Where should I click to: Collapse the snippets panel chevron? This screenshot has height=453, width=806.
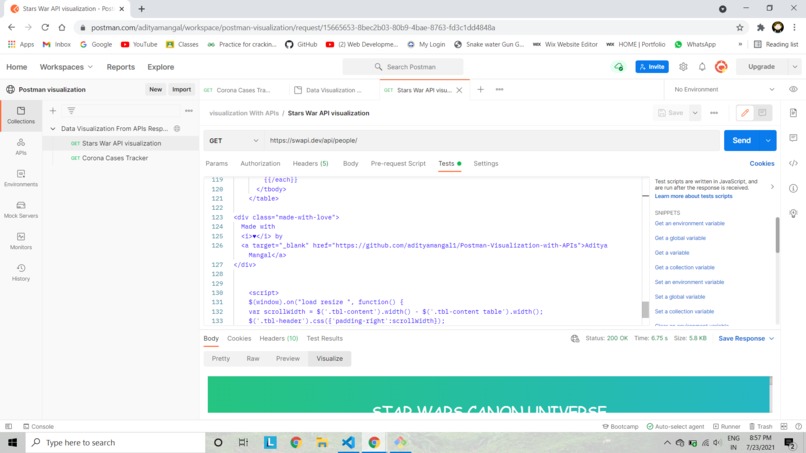(x=772, y=187)
